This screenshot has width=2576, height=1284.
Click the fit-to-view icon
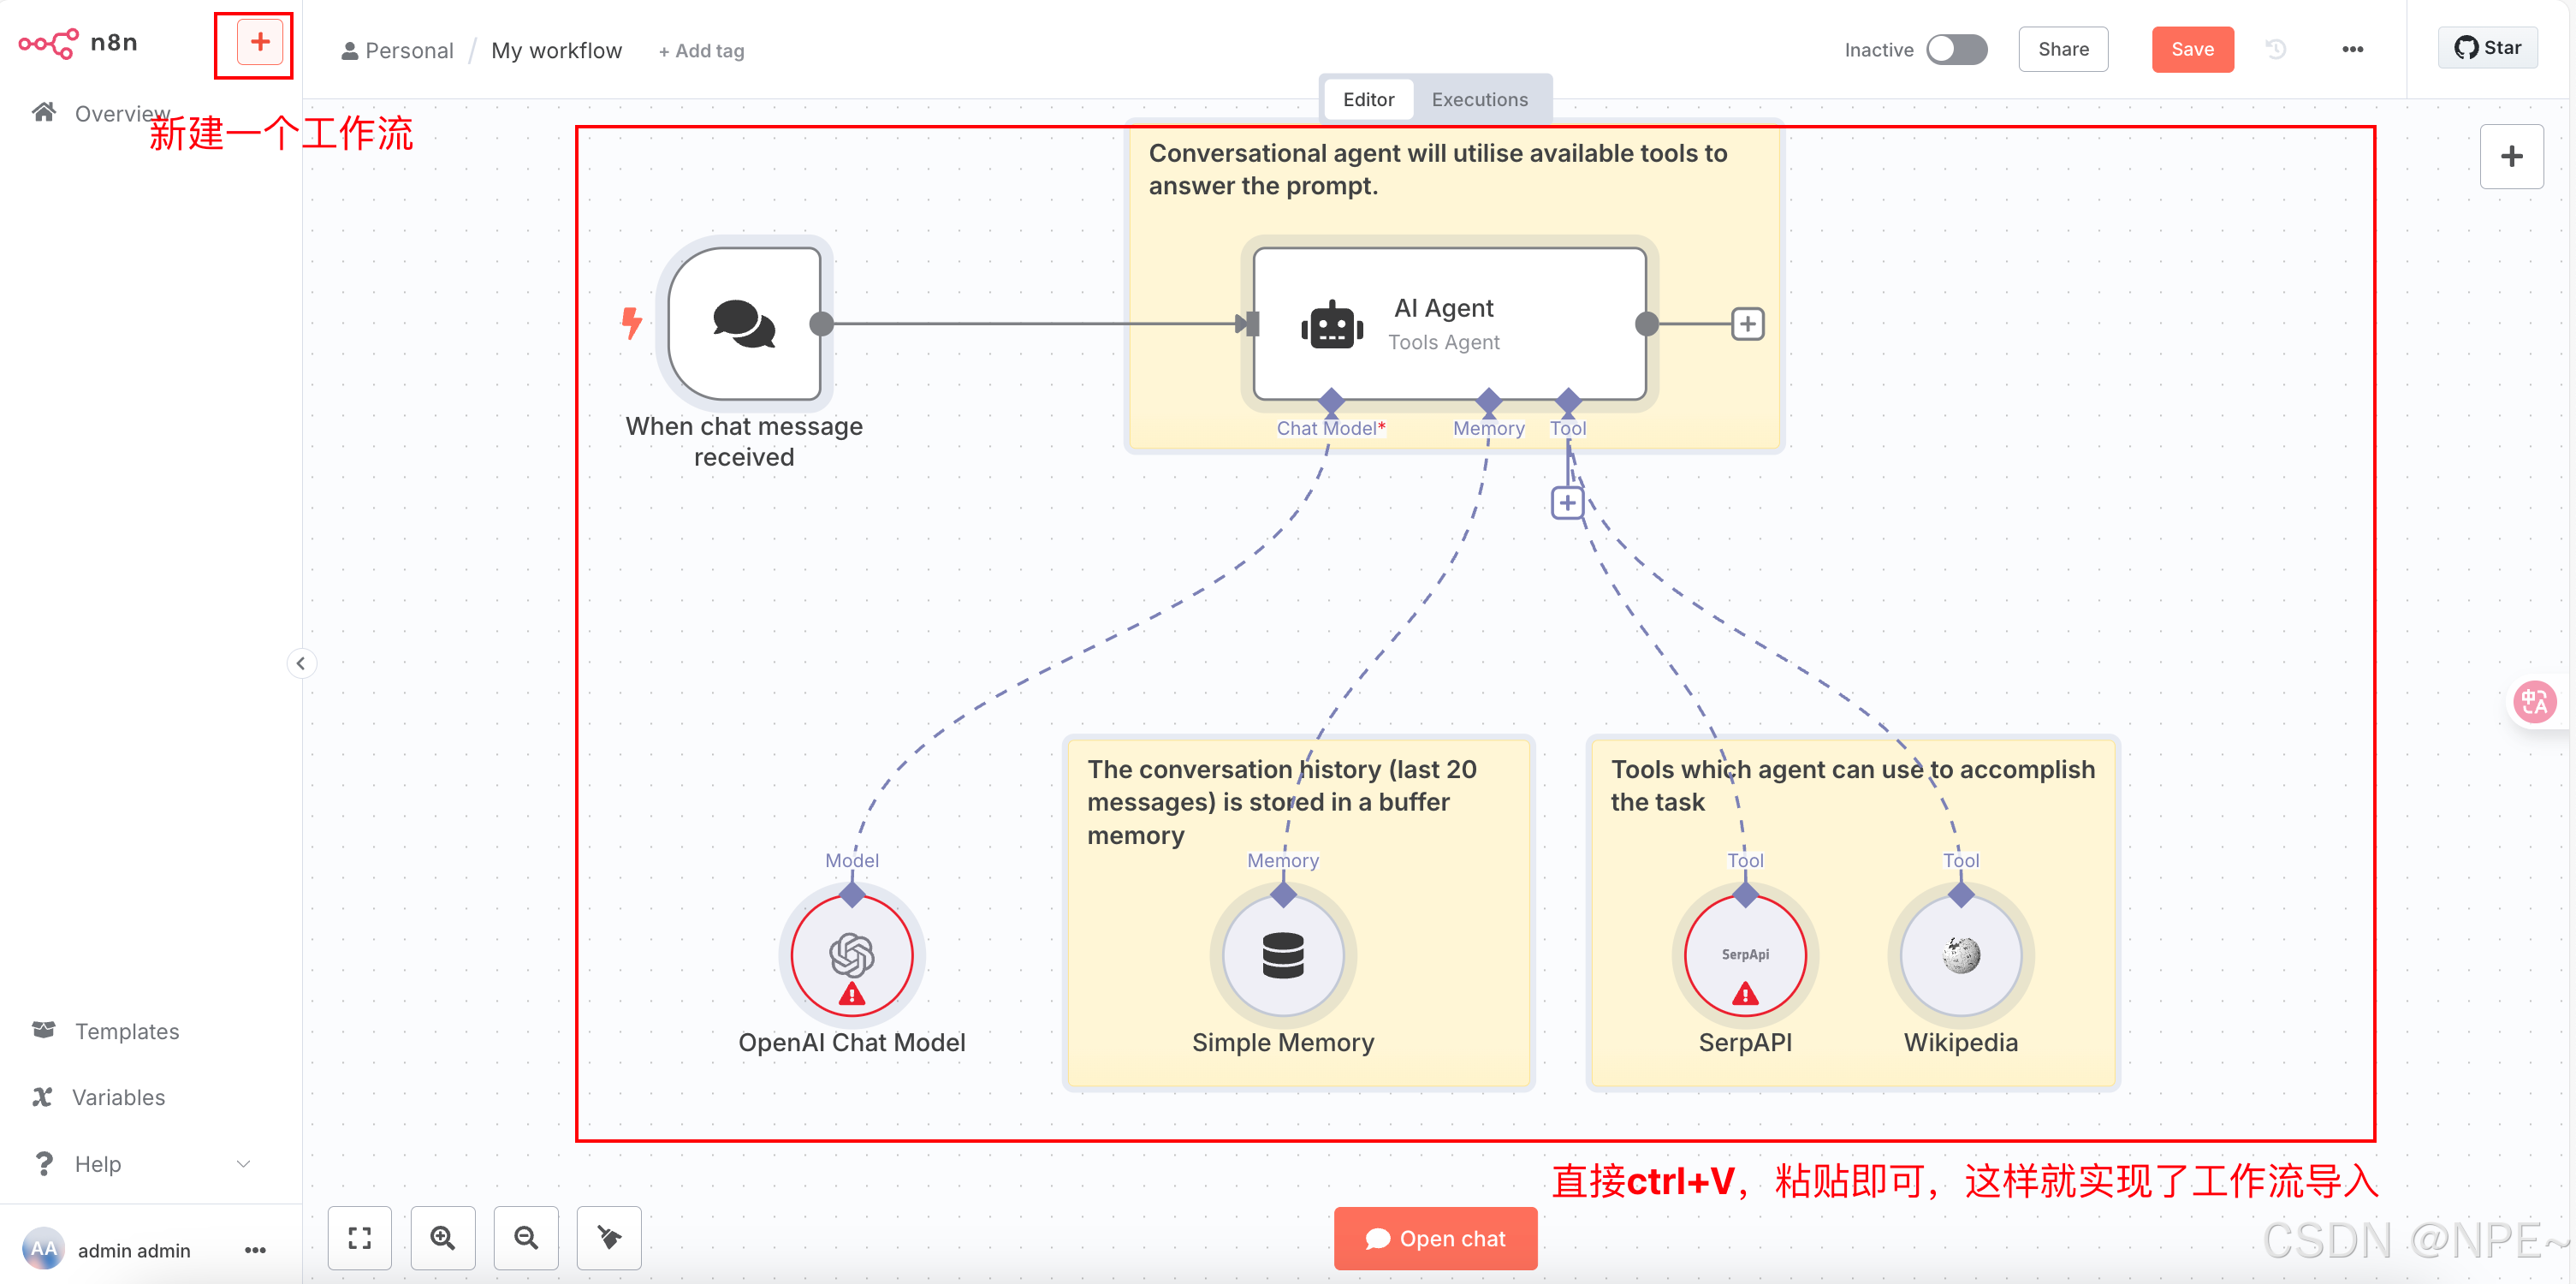point(360,1238)
